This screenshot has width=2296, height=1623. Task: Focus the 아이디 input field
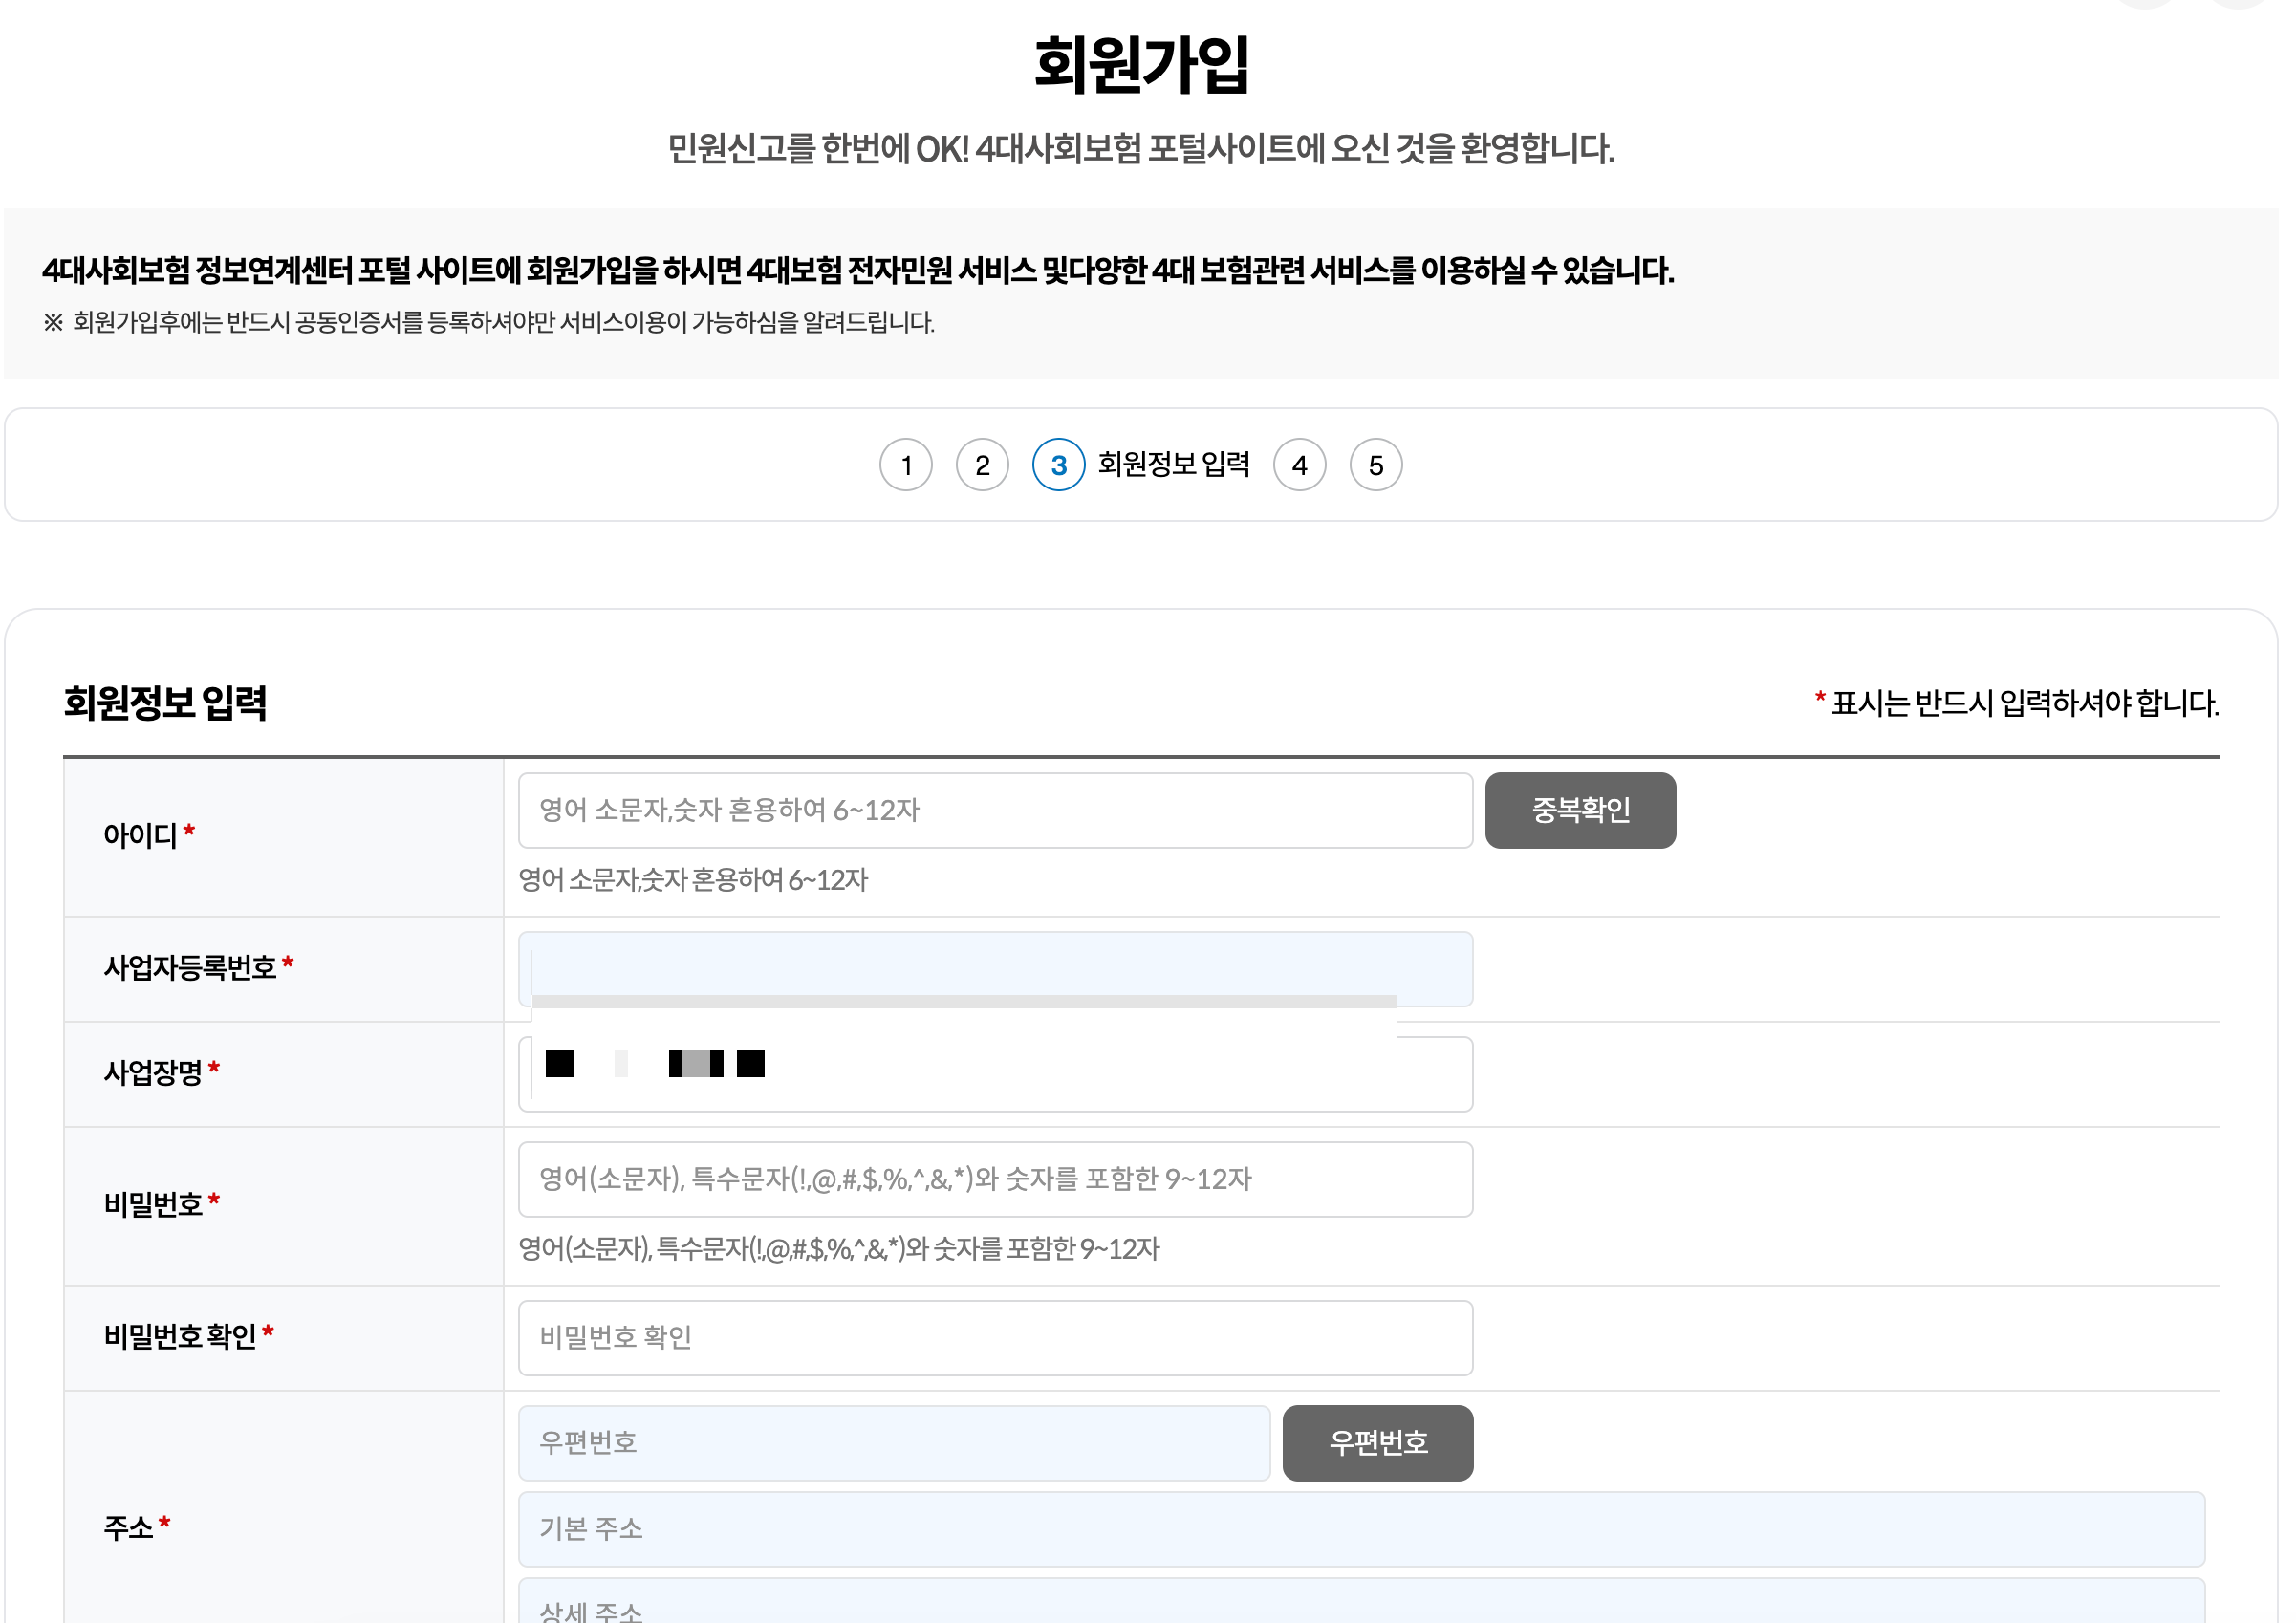pos(994,810)
